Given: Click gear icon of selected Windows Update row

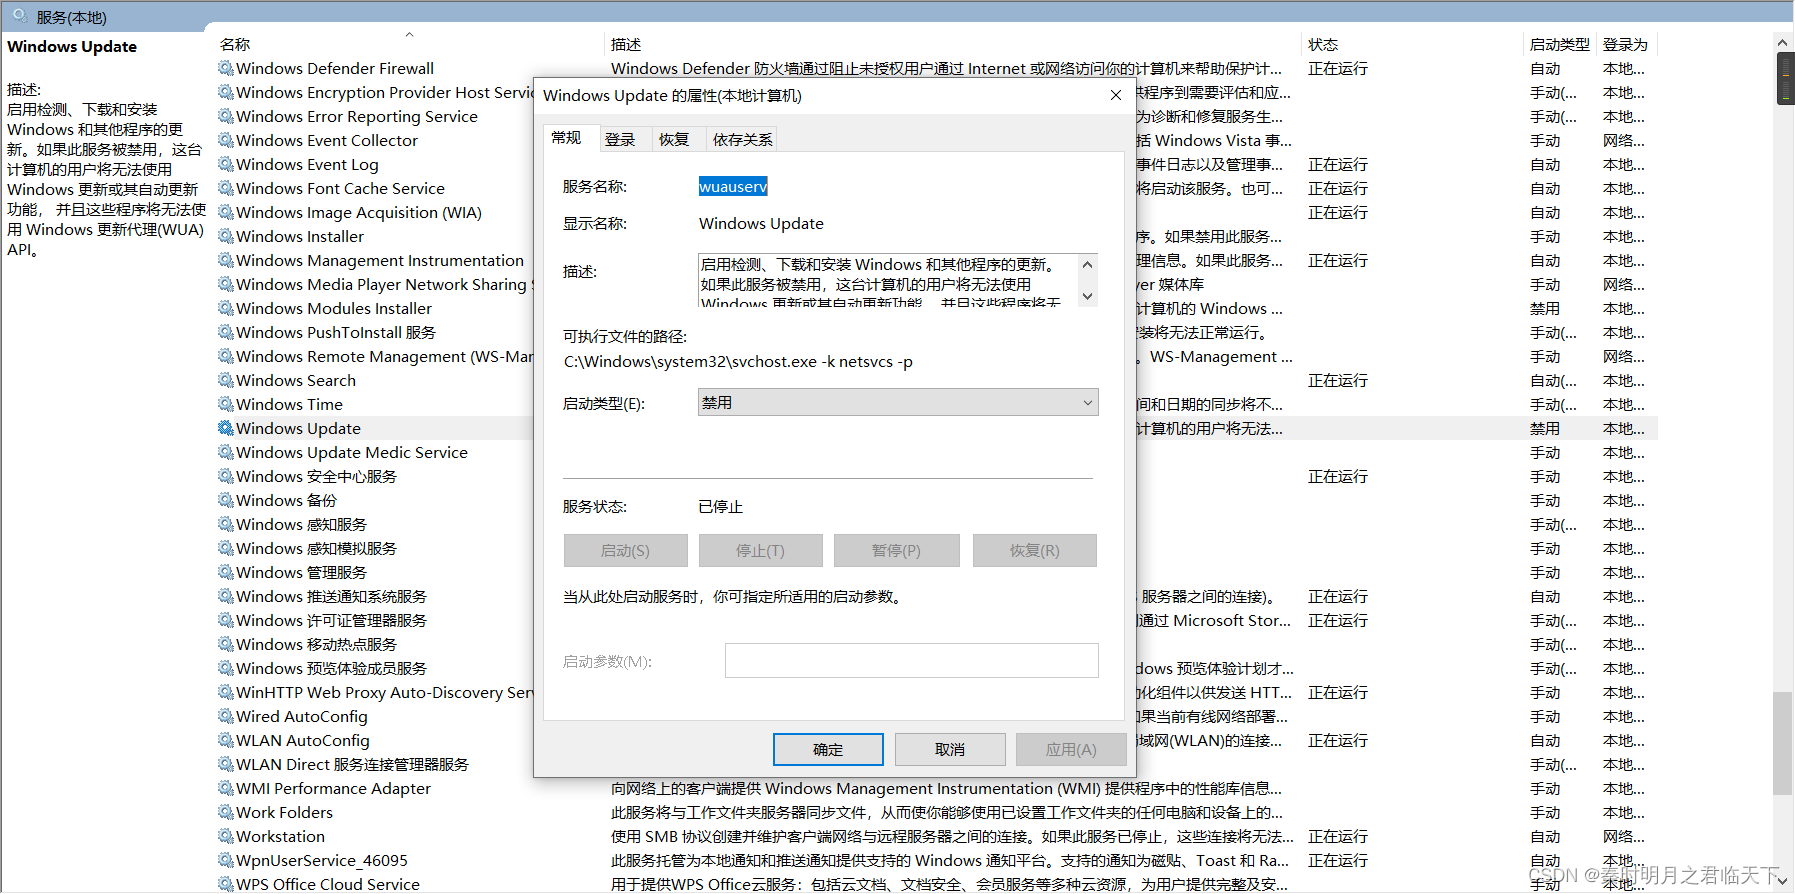Looking at the screenshot, I should click(x=226, y=428).
